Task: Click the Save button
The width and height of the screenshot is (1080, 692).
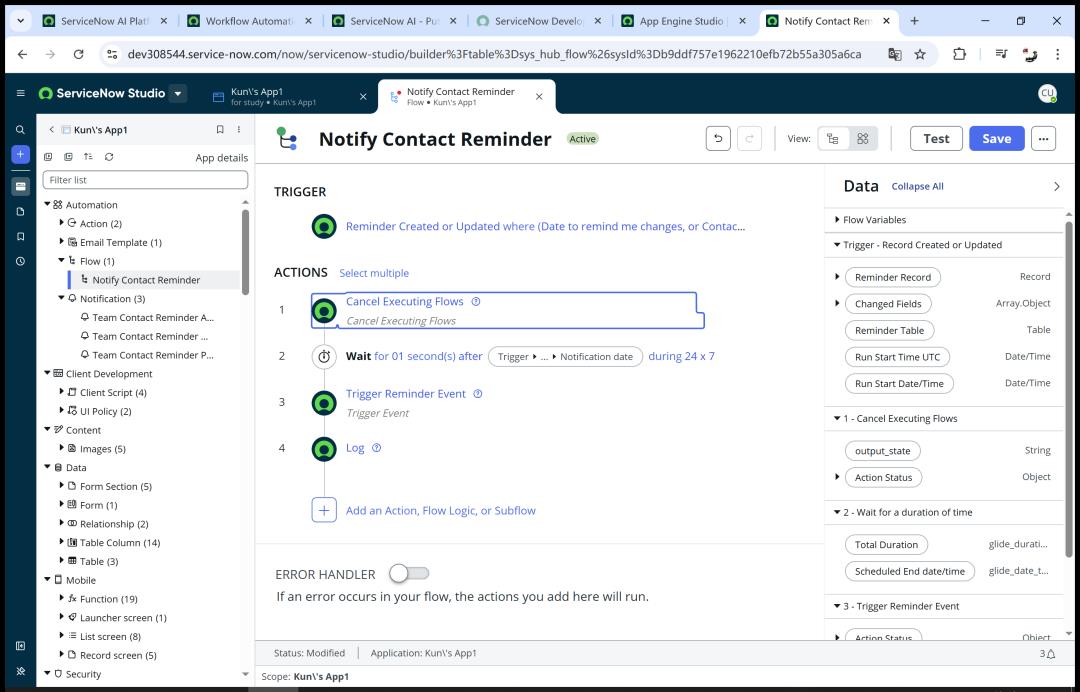Action: [996, 138]
